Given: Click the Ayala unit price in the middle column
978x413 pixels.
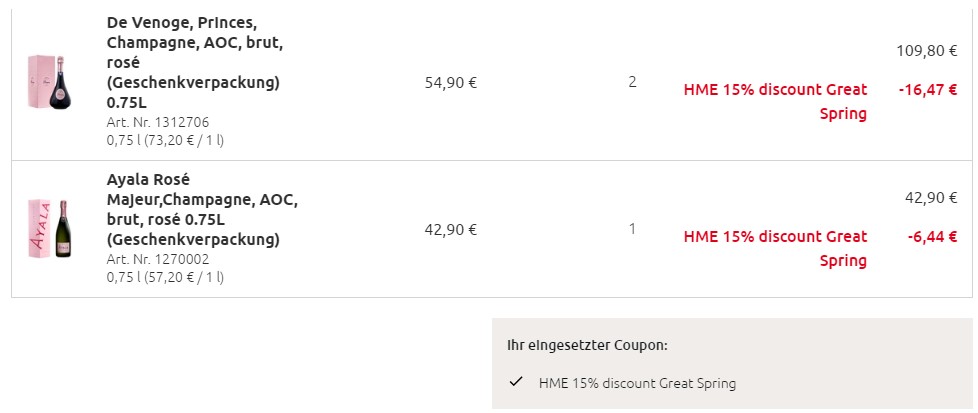Looking at the screenshot, I should coord(451,229).
